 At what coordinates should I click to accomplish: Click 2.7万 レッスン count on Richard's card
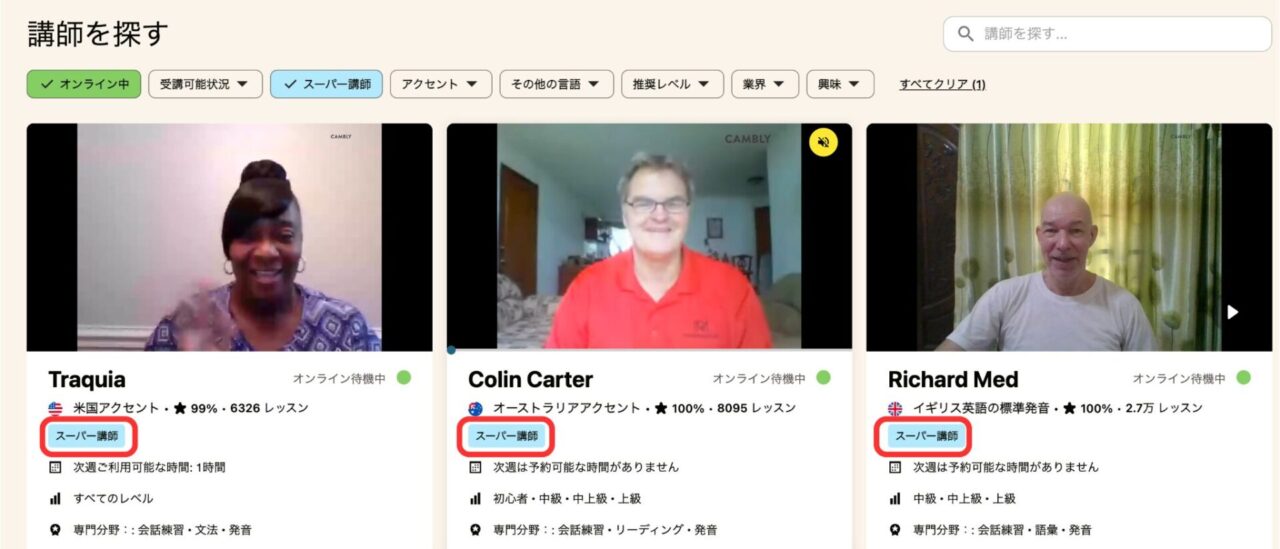(1163, 408)
